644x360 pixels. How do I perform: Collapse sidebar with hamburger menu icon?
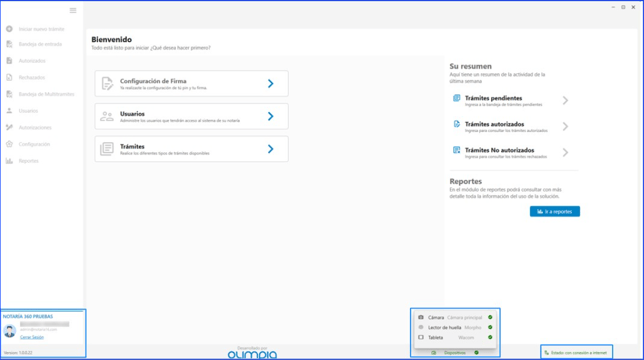[x=73, y=10]
